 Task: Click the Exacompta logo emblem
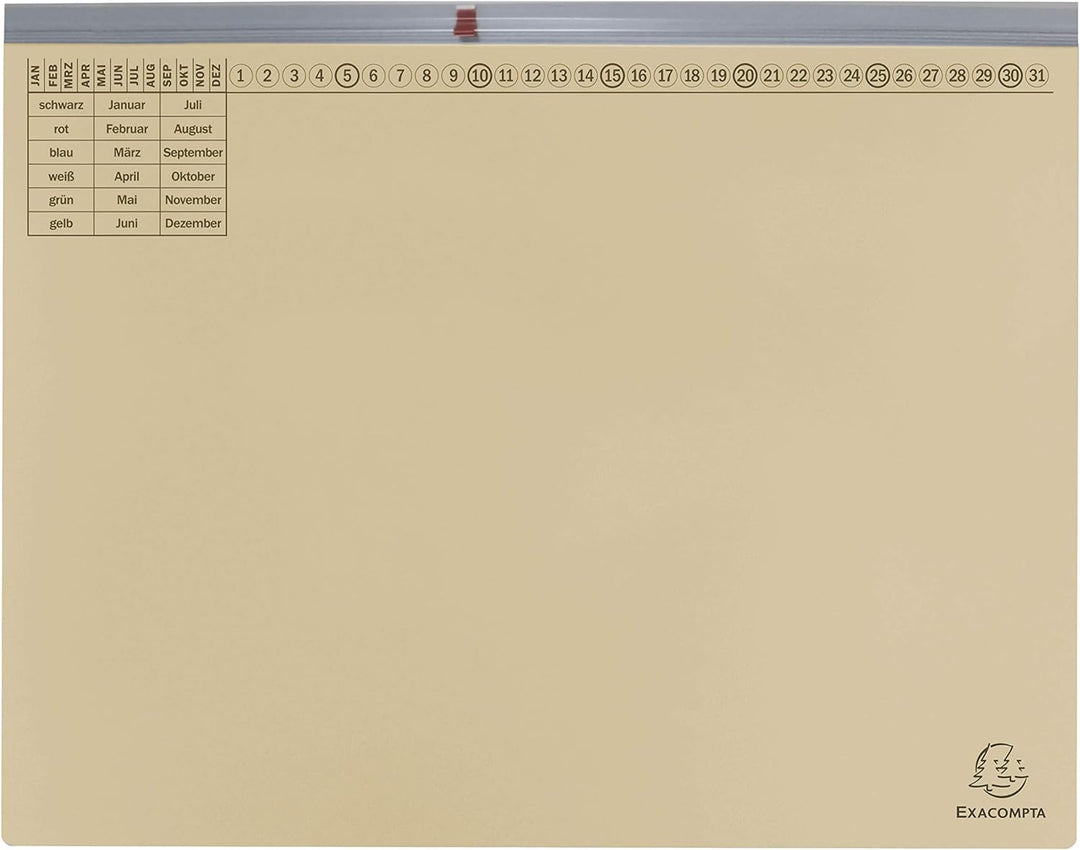(998, 771)
